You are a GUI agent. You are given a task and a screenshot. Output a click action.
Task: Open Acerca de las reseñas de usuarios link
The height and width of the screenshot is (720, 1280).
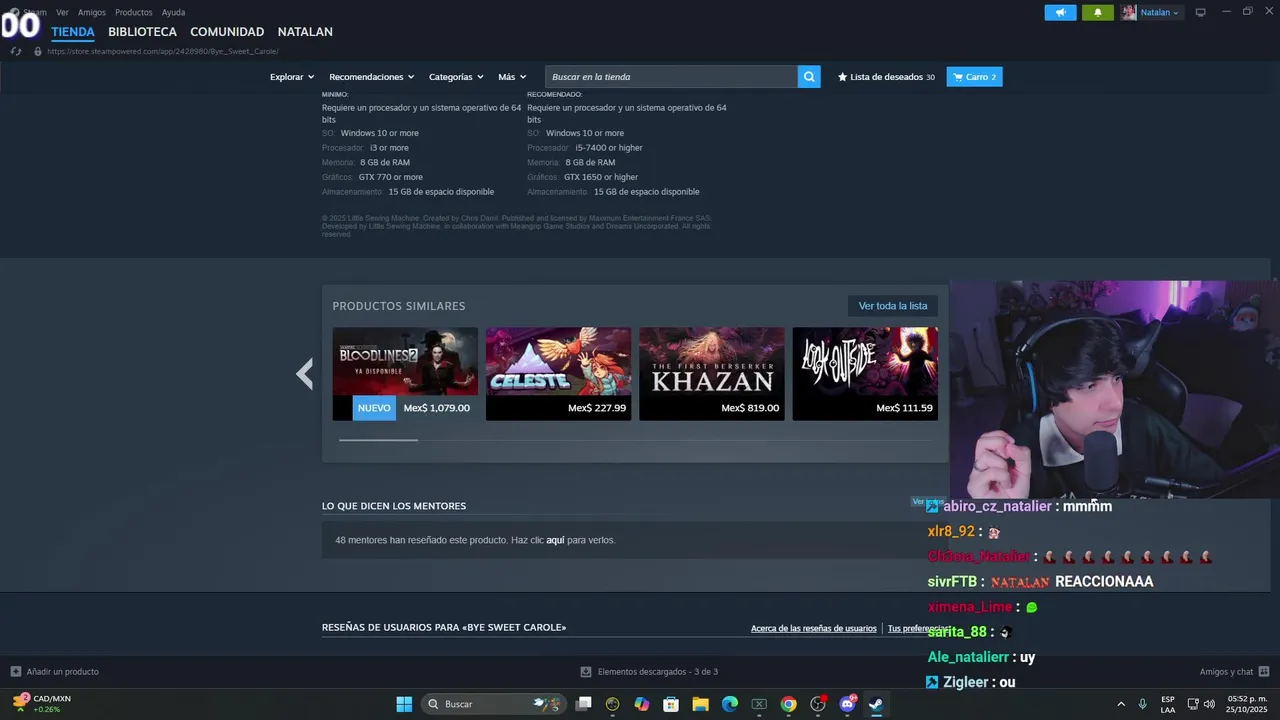[x=813, y=629]
